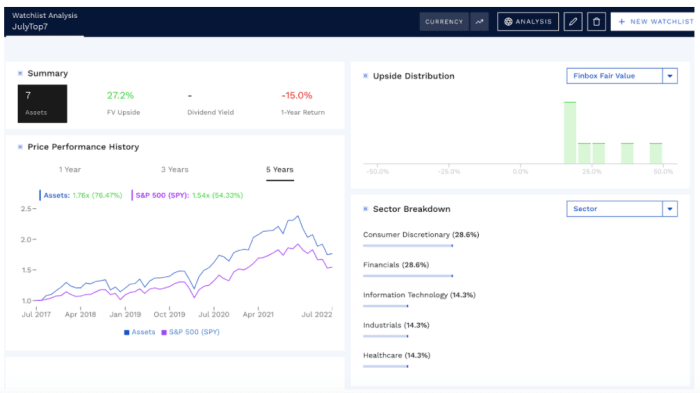Click the Currency button
700x393 pixels.
(x=444, y=21)
